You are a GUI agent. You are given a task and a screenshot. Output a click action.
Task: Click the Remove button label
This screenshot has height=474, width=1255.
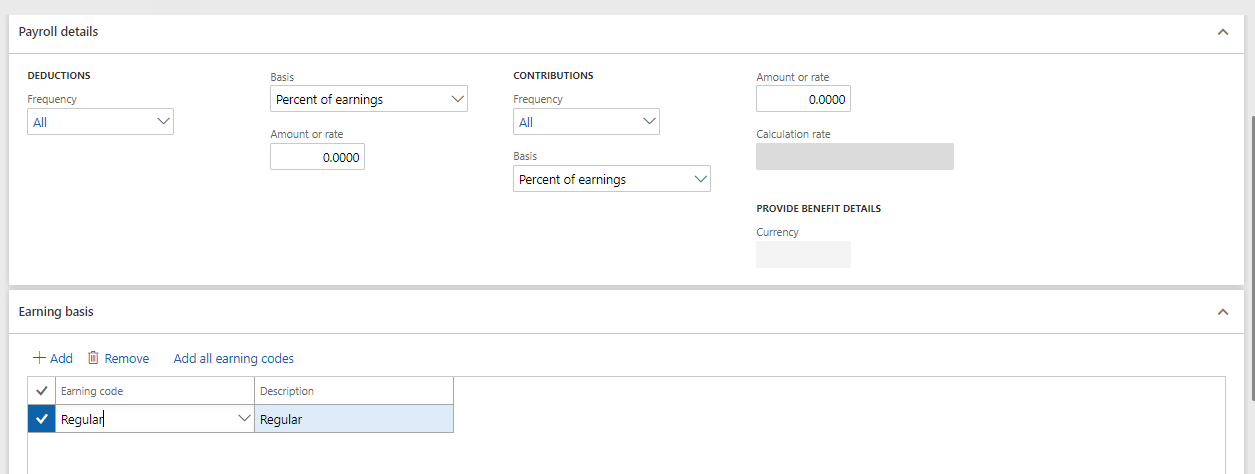[127, 358]
